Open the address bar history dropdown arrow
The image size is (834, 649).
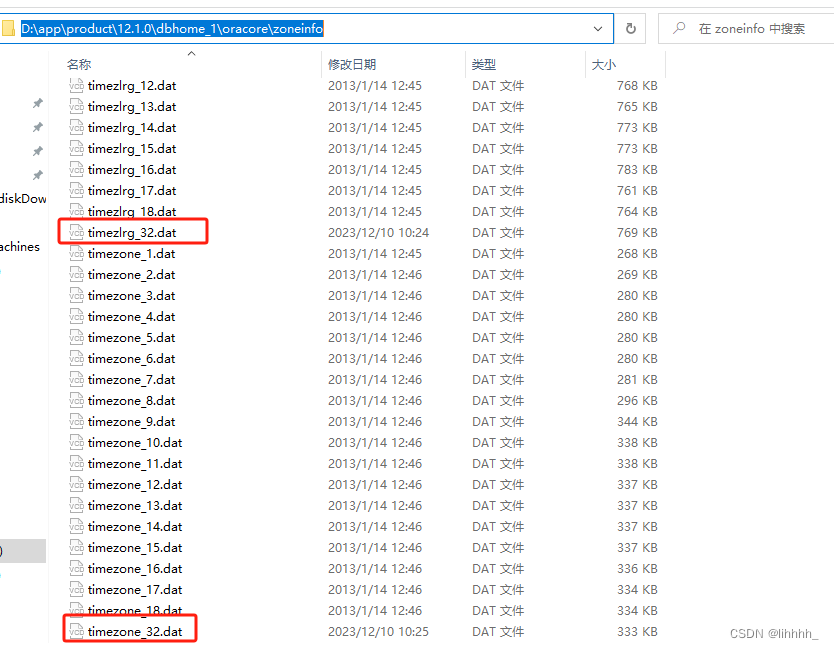tap(598, 28)
